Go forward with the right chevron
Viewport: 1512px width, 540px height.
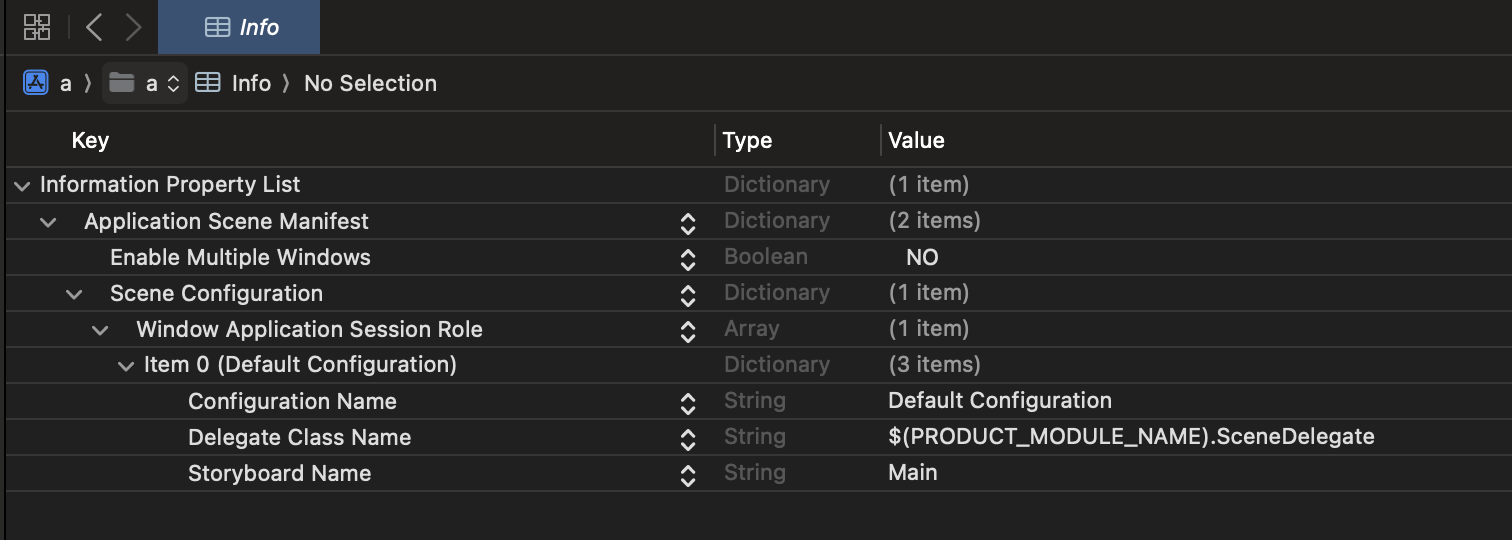[133, 27]
